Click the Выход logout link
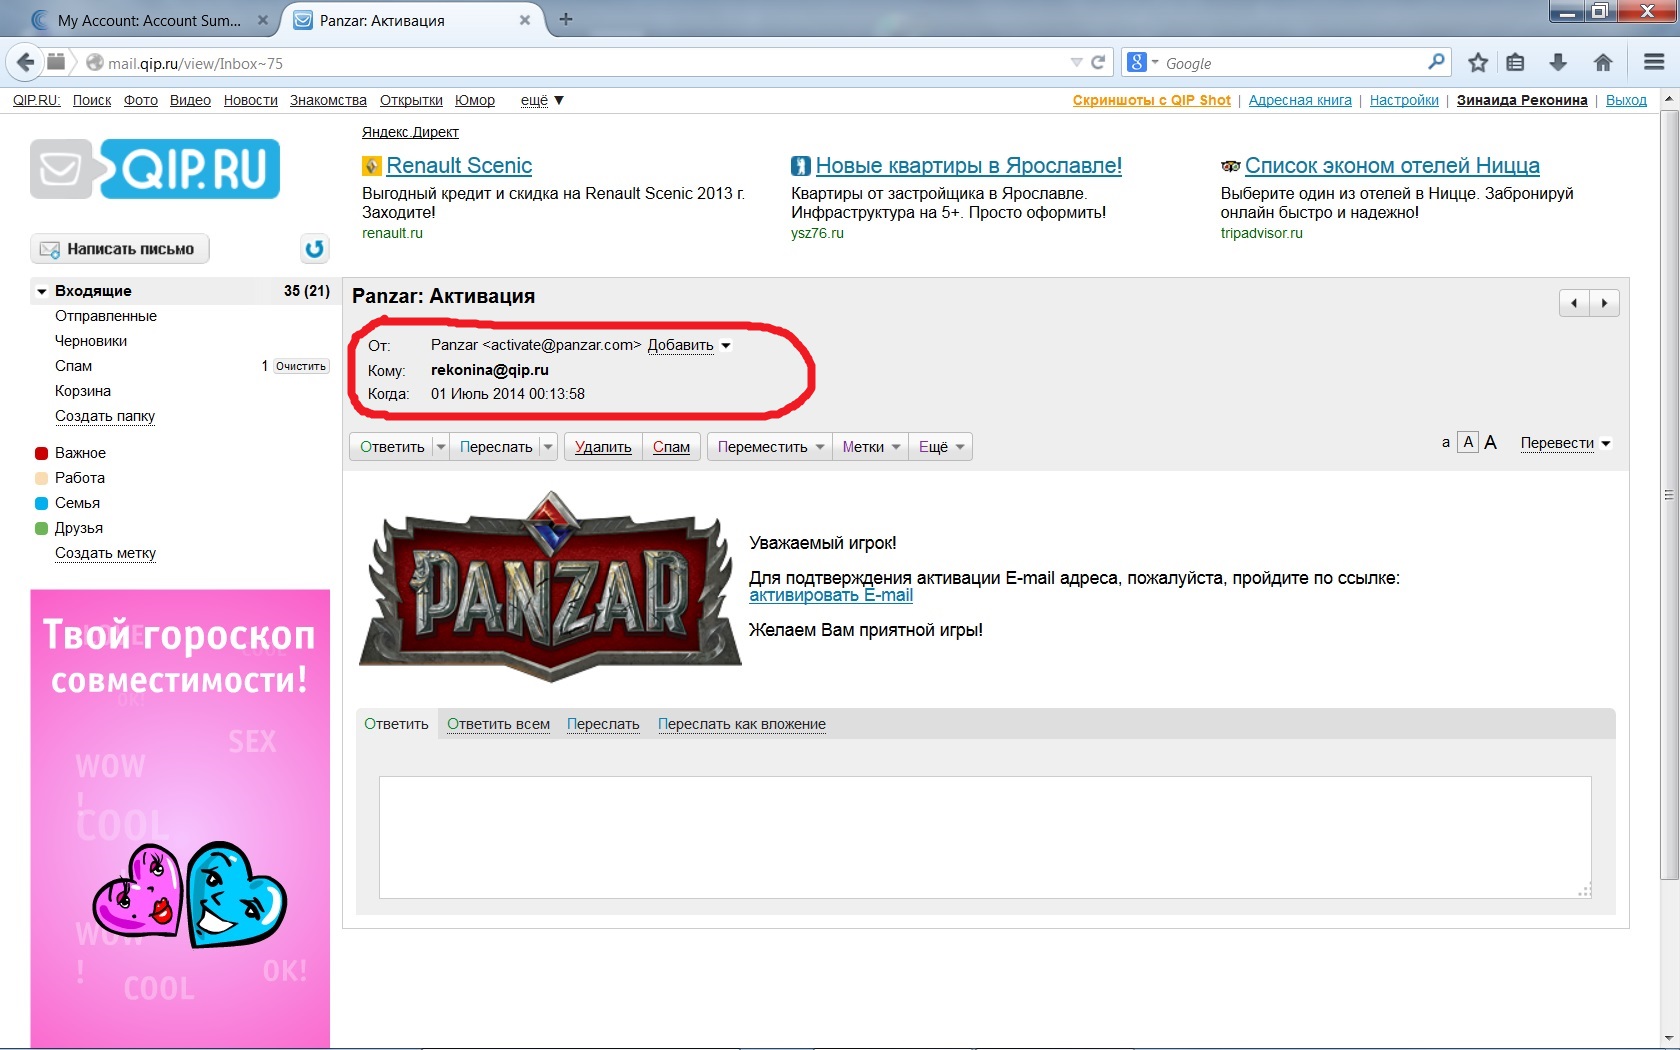Image resolution: width=1680 pixels, height=1050 pixels. [x=1626, y=100]
